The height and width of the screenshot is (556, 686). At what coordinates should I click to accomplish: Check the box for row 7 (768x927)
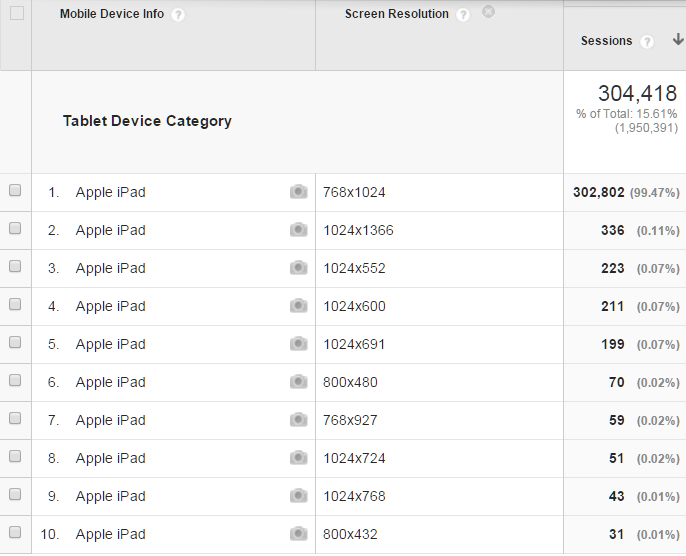coord(15,419)
